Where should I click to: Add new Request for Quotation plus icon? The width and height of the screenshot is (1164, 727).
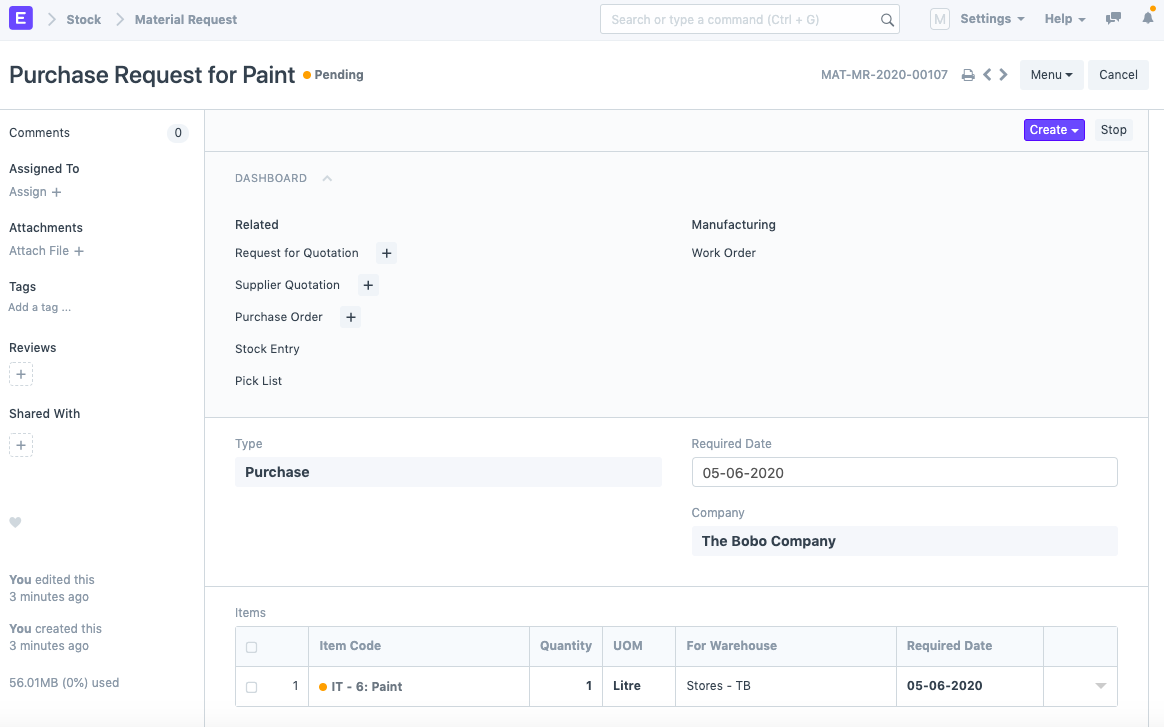pyautogui.click(x=386, y=254)
